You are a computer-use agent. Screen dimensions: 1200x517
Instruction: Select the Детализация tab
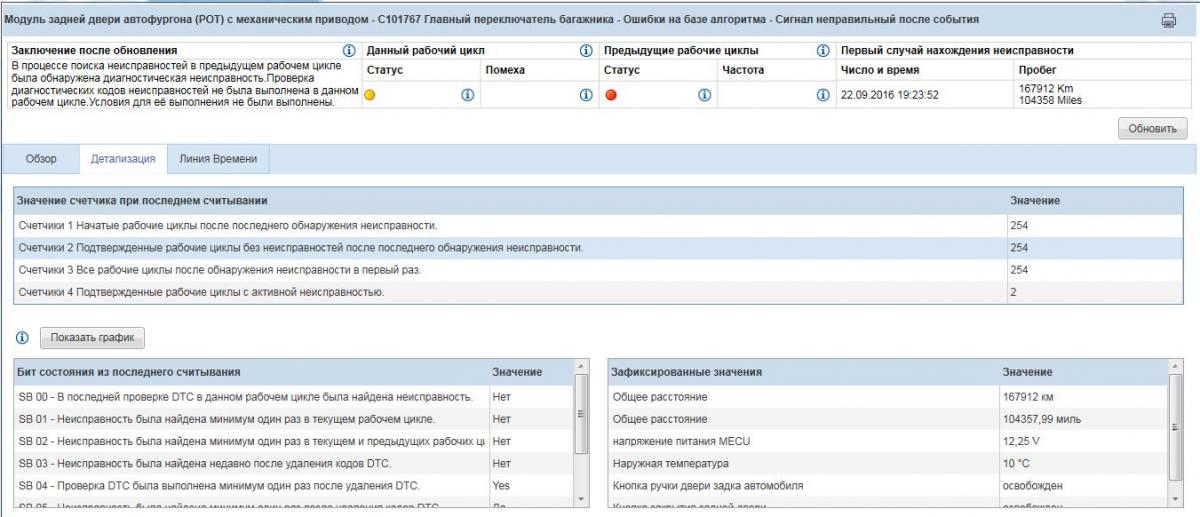123,159
